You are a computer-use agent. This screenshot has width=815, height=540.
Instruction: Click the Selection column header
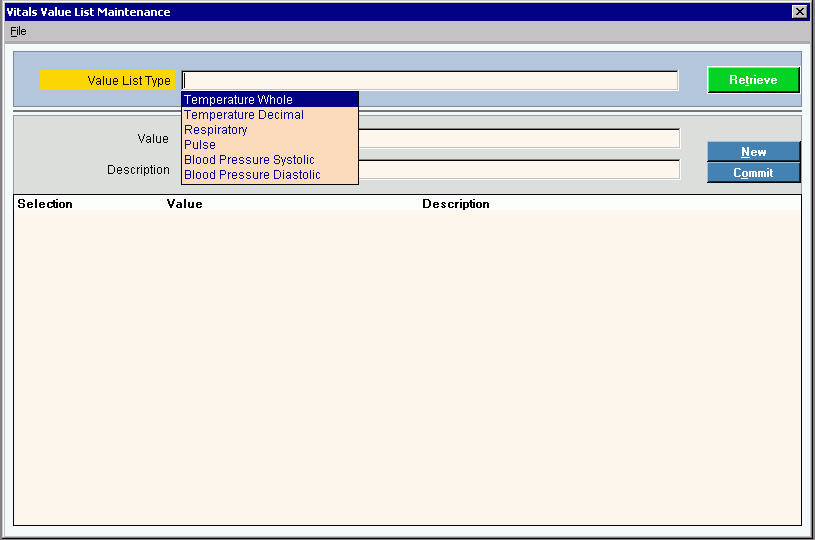coord(45,204)
